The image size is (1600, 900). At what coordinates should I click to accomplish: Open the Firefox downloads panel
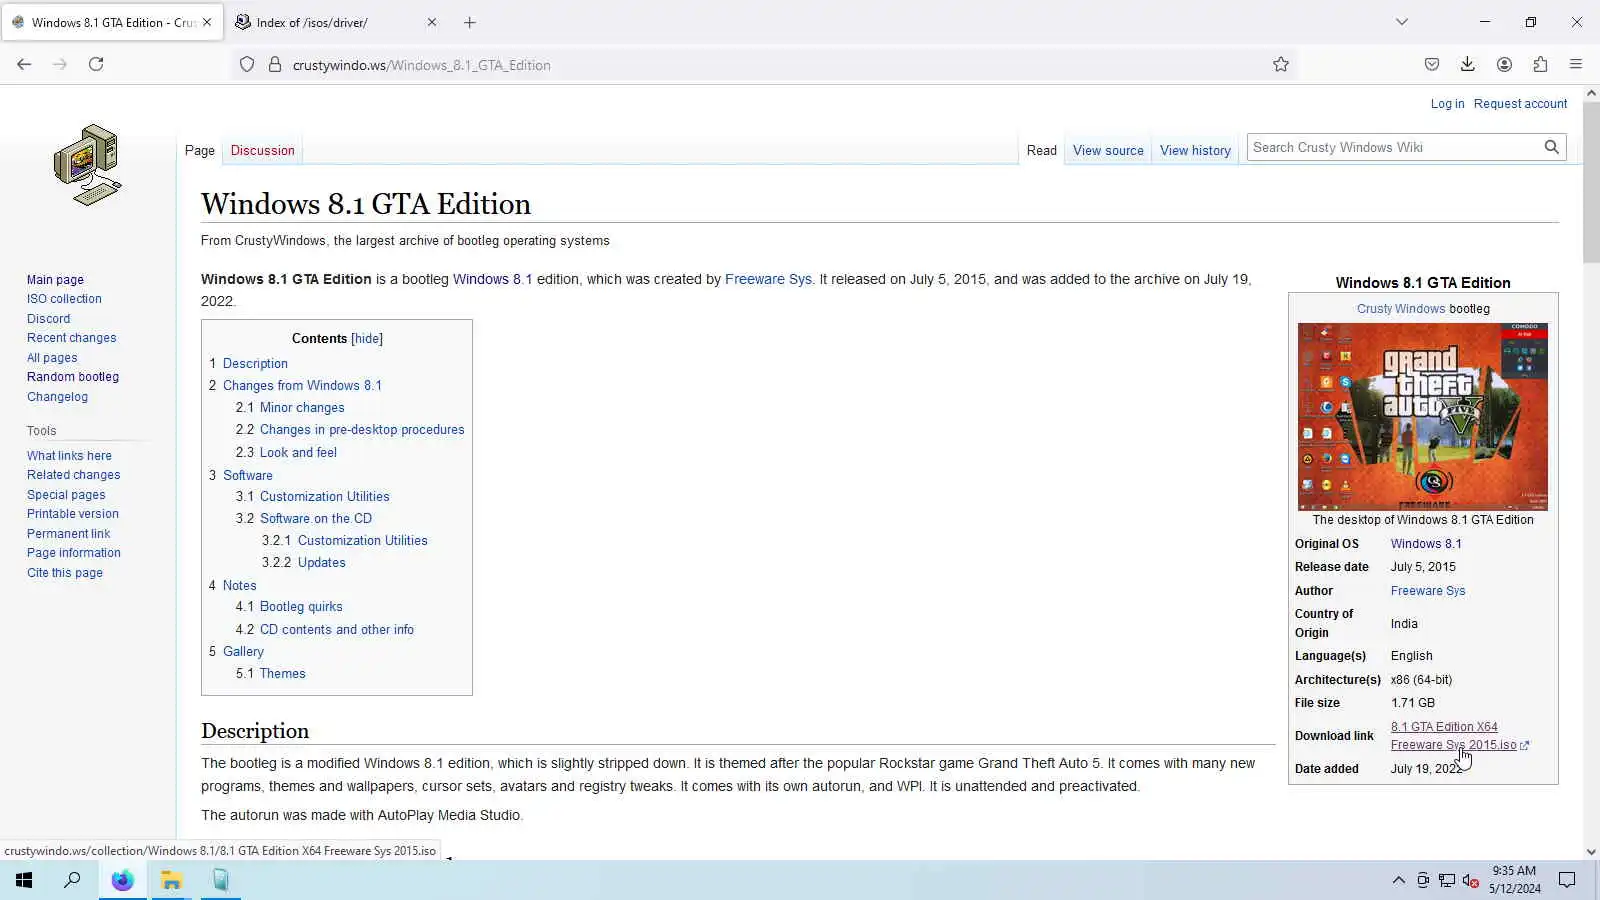tap(1468, 64)
